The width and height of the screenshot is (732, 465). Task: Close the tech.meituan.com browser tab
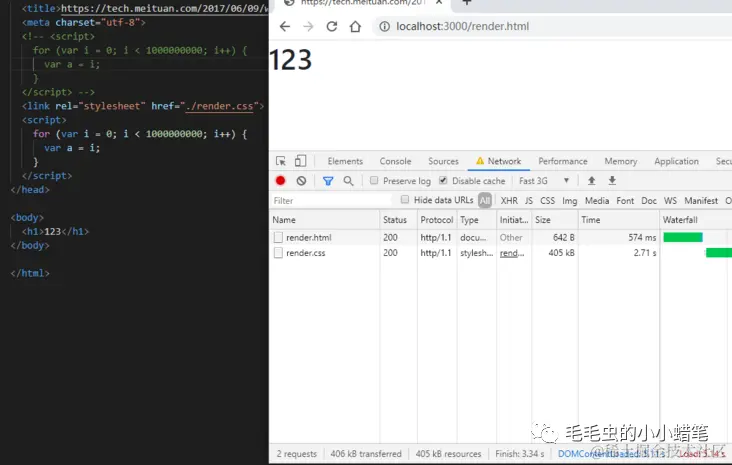[x=439, y=2]
